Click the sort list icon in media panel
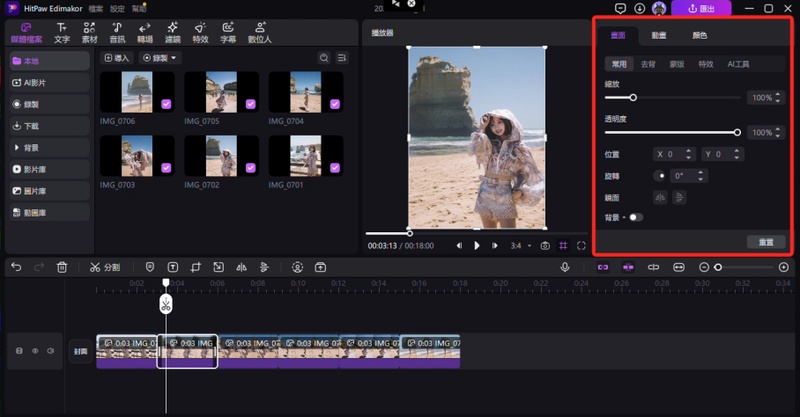This screenshot has height=417, width=800. (x=342, y=58)
